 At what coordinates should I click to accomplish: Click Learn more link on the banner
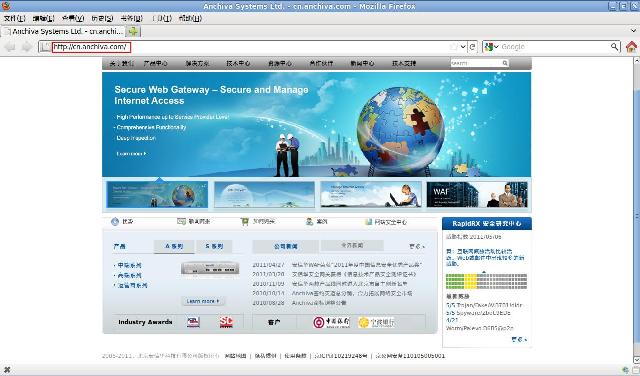pos(131,154)
